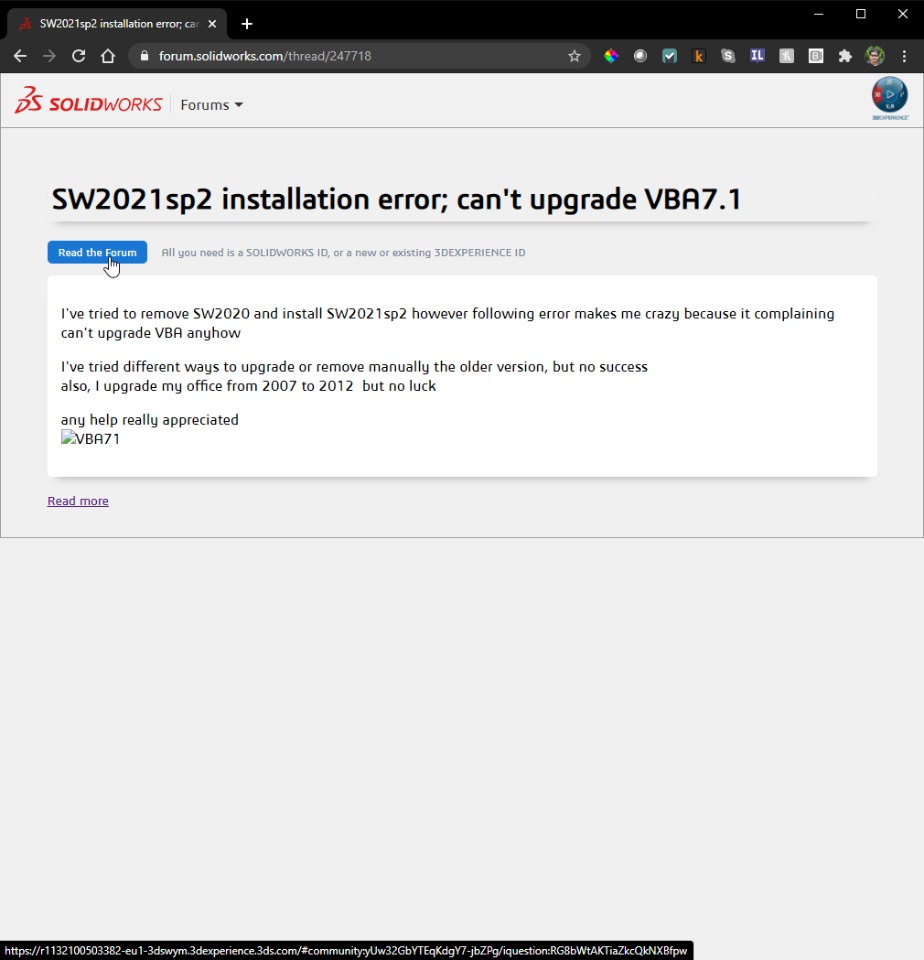The image size is (924, 960).
Task: Open the Chrome three-dot menu
Action: click(904, 56)
